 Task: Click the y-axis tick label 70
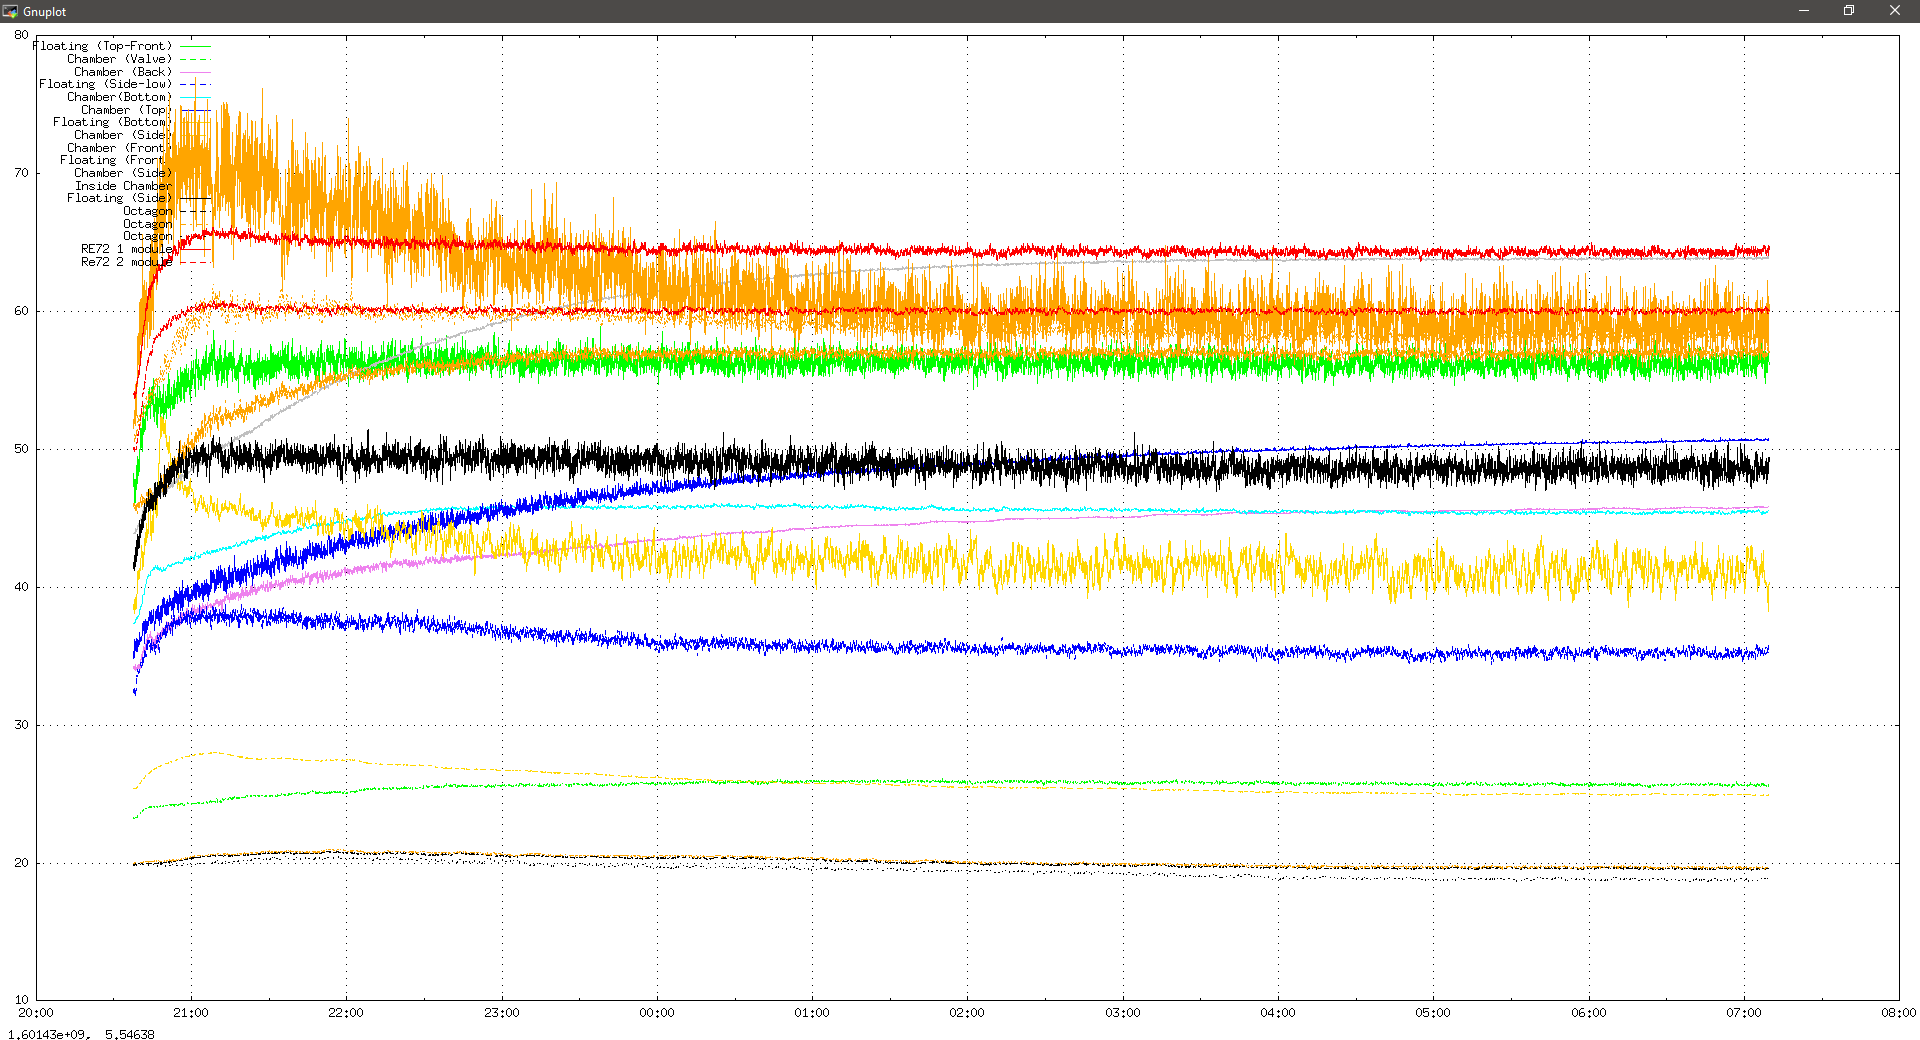tap(21, 173)
